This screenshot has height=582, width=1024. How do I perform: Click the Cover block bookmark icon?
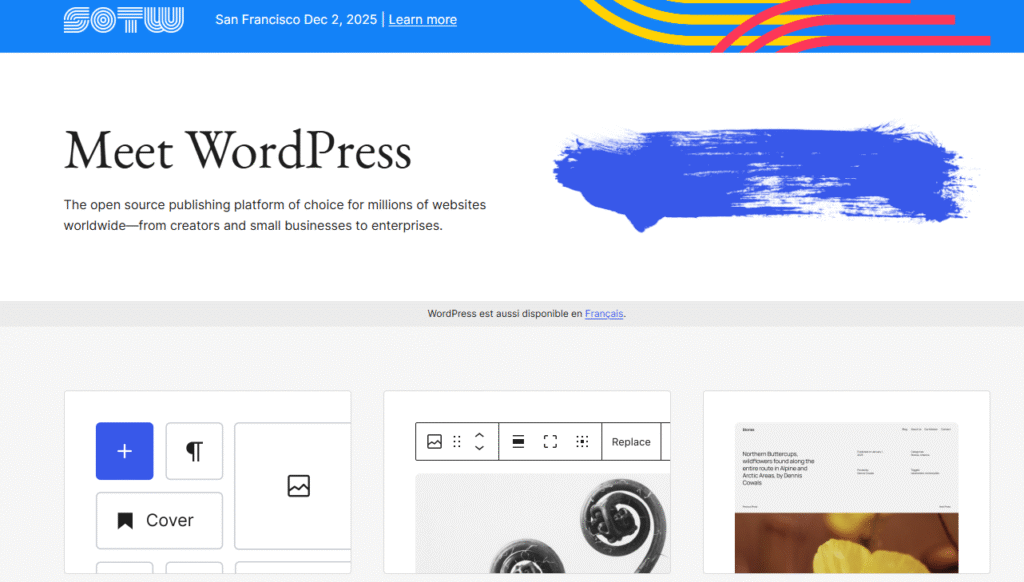125,520
